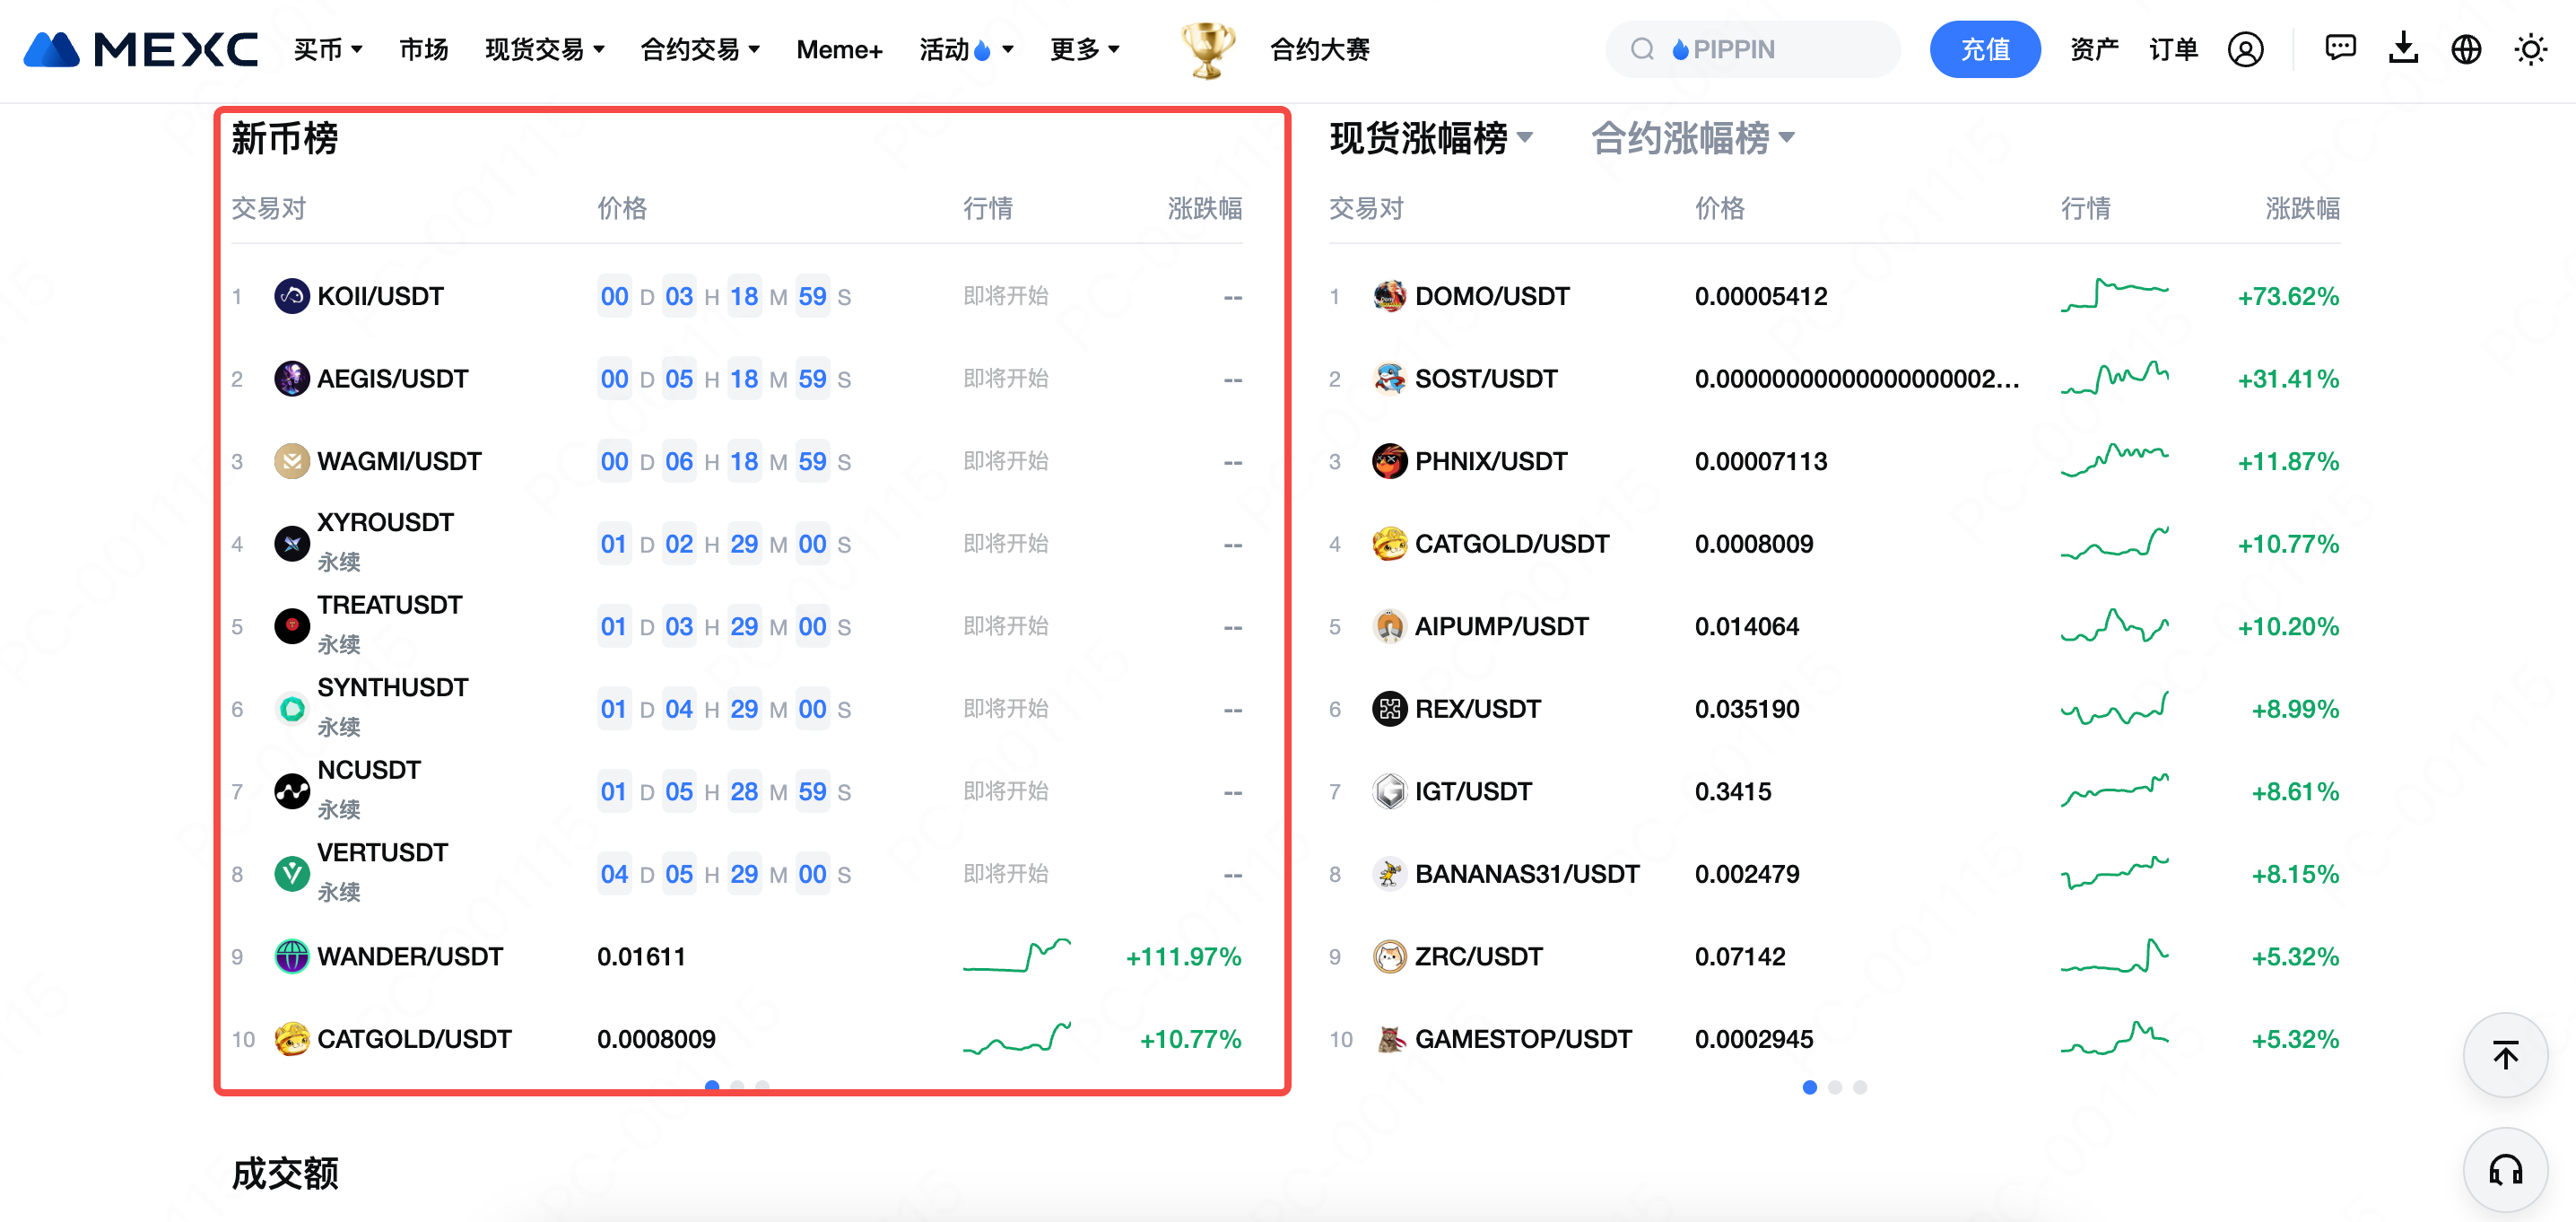Click the XYROUSDT coin icon

click(x=291, y=544)
